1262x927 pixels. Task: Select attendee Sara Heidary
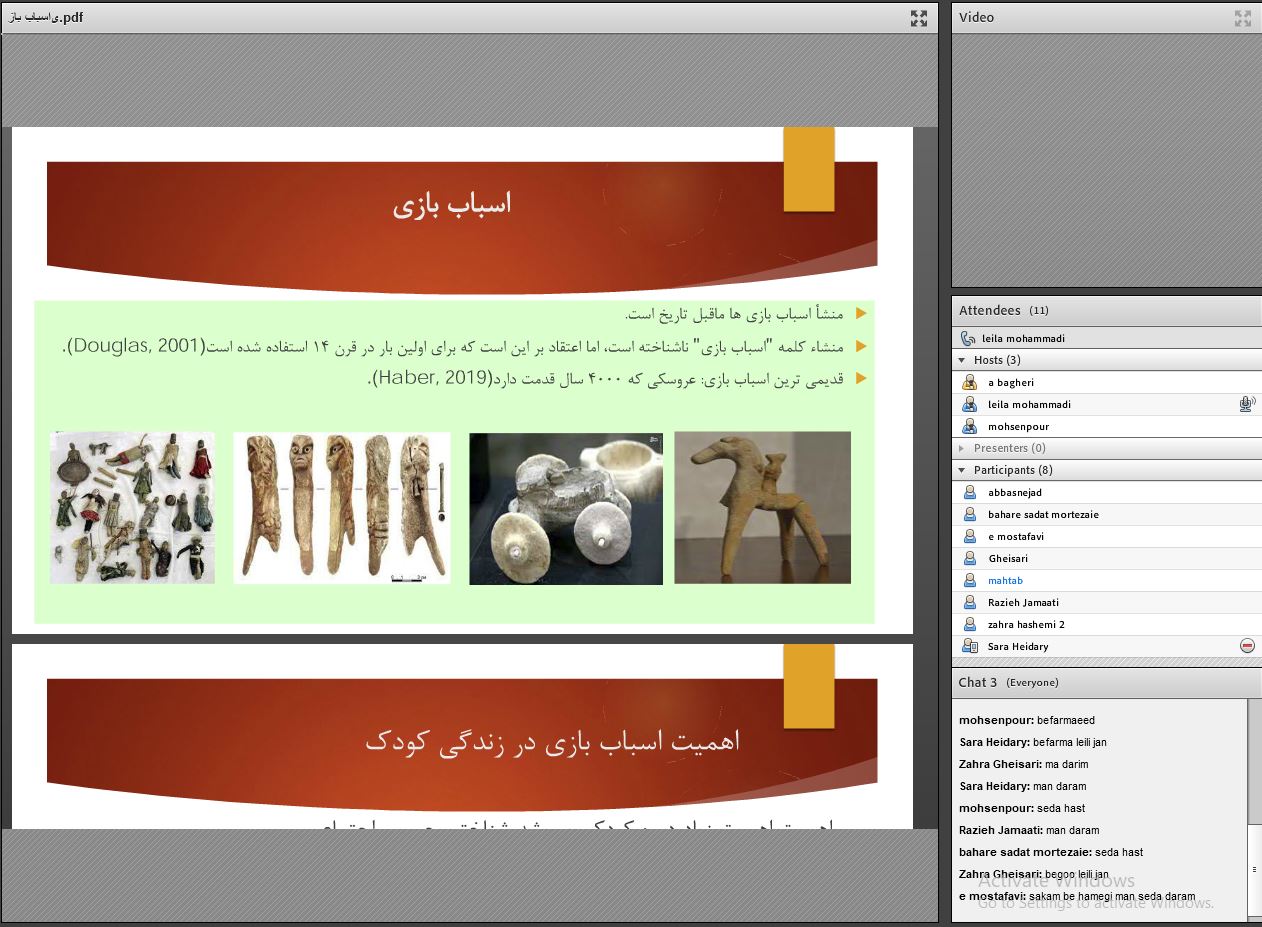pyautogui.click(x=1106, y=647)
